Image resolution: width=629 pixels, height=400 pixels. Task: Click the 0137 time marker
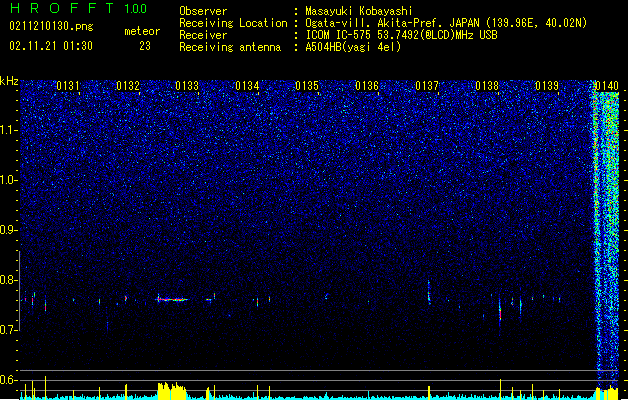click(427, 86)
